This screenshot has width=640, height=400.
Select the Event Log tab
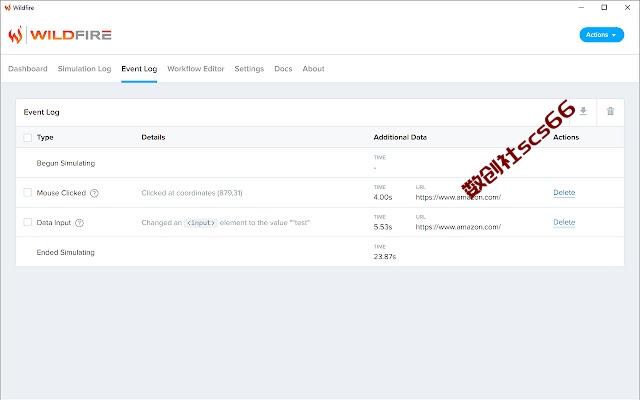(139, 69)
